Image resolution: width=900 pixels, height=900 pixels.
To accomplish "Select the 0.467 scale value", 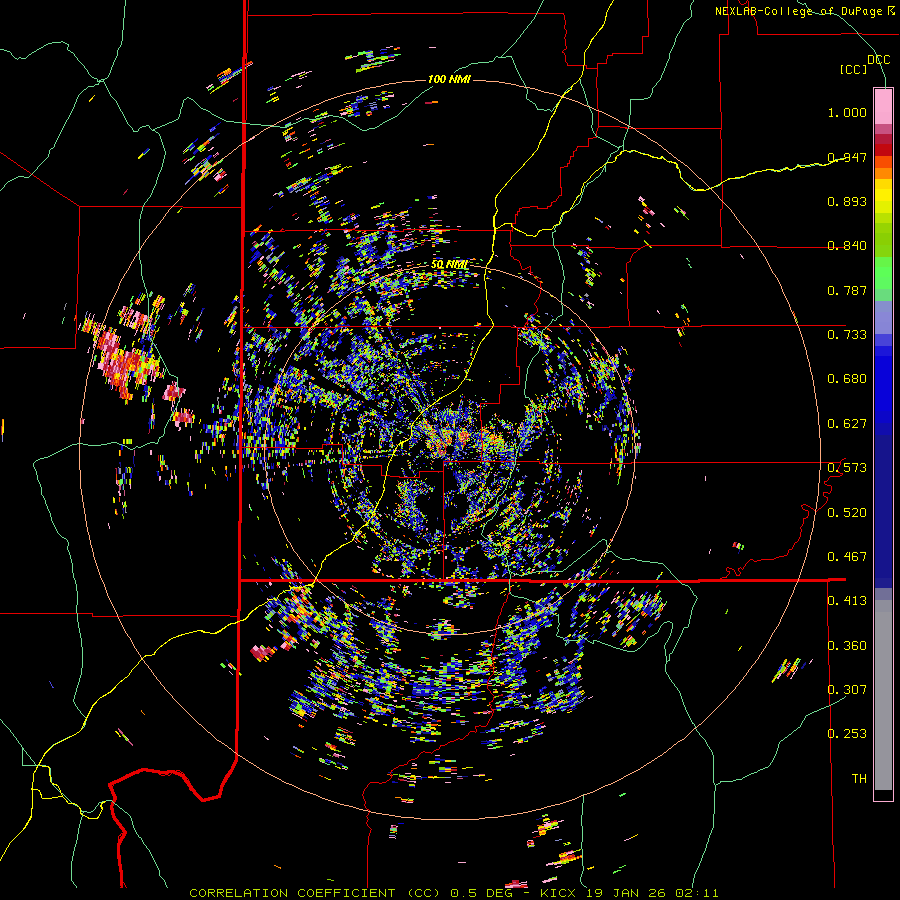I will click(847, 557).
